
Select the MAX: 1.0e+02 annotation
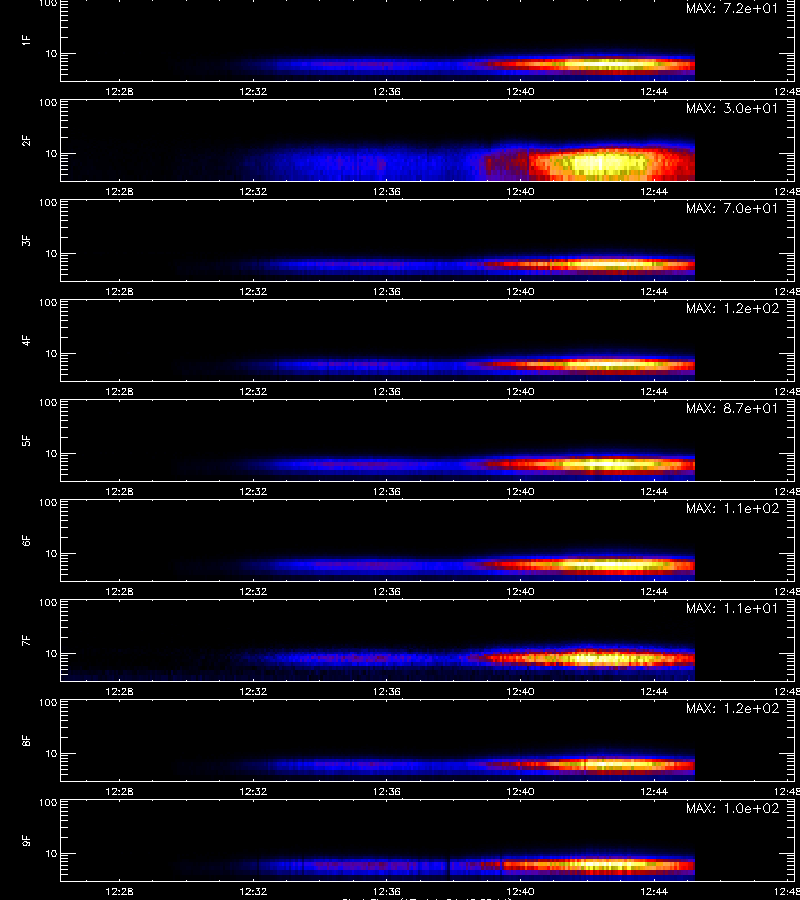point(732,808)
